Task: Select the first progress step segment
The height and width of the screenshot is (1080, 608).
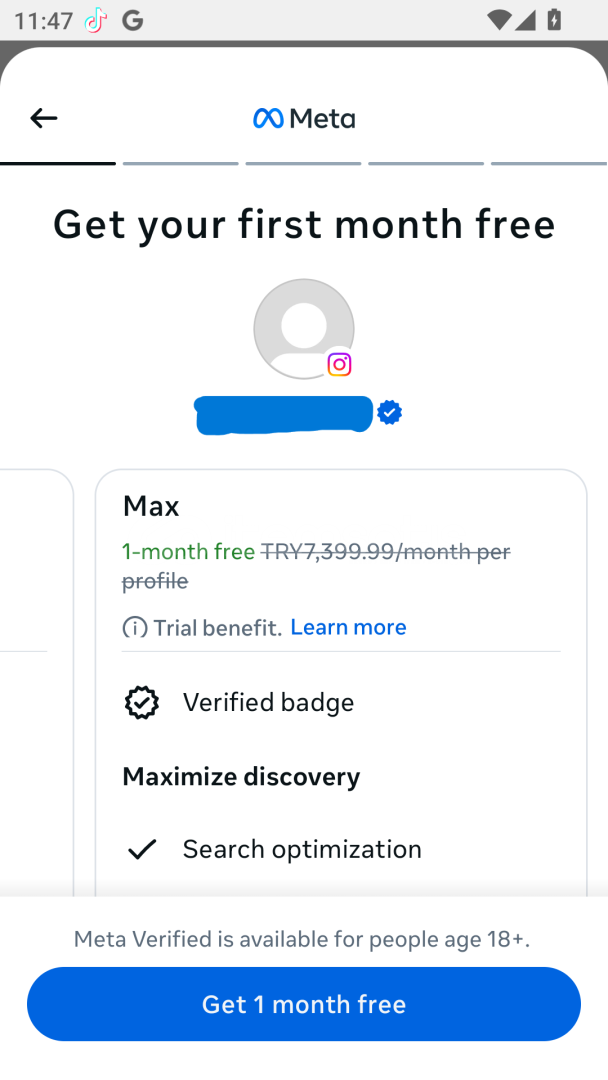Action: click(58, 163)
